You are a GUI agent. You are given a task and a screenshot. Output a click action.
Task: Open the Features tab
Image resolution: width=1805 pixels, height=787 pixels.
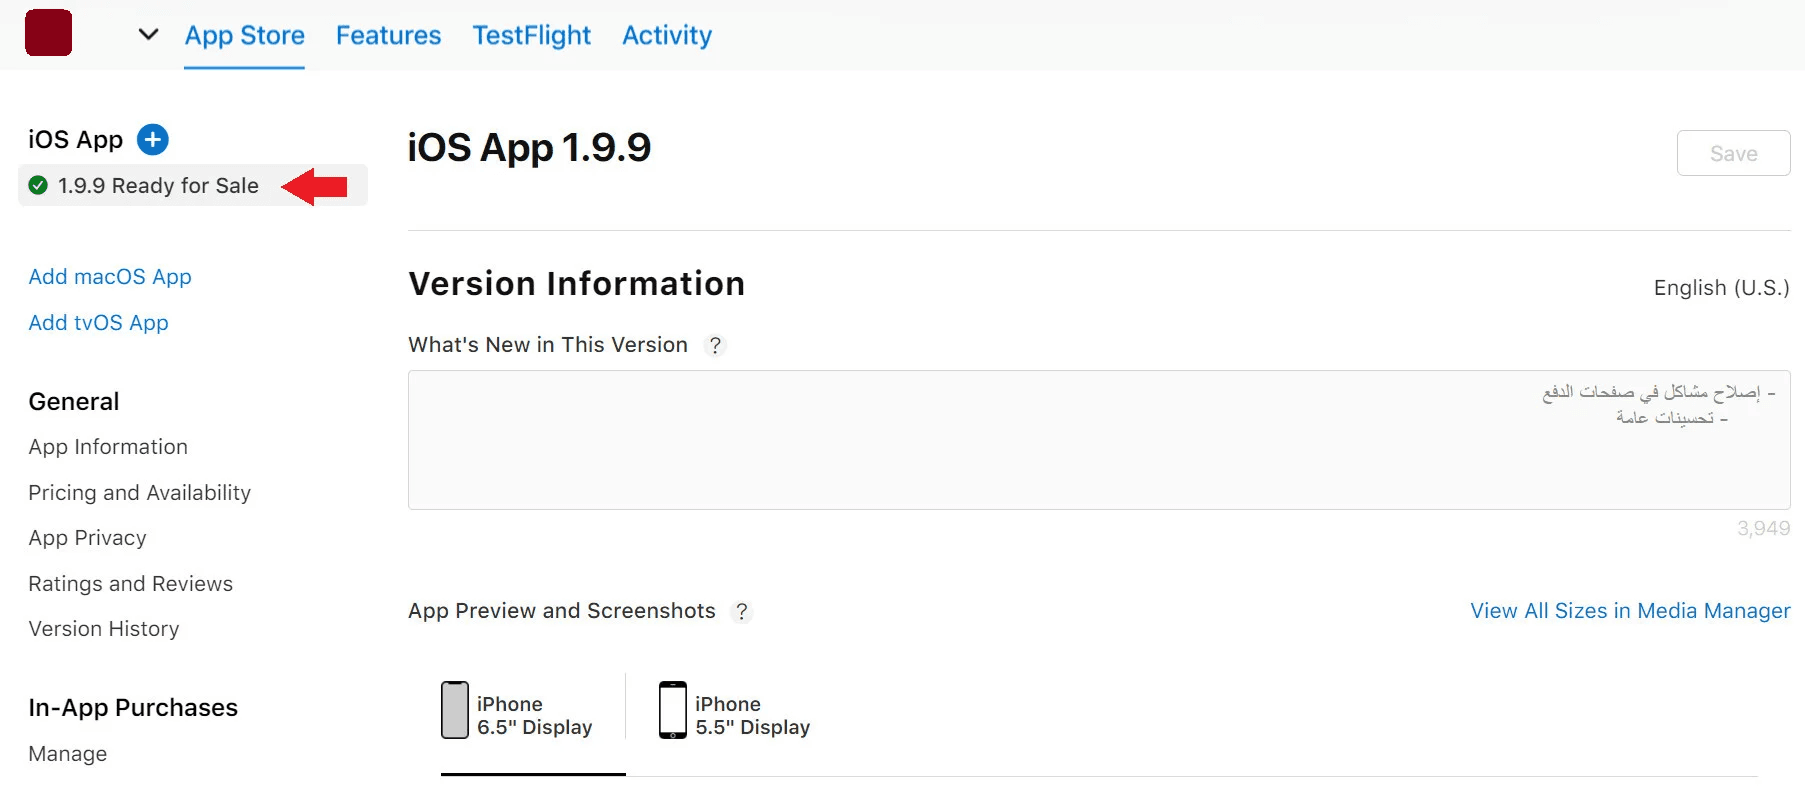[x=388, y=36]
